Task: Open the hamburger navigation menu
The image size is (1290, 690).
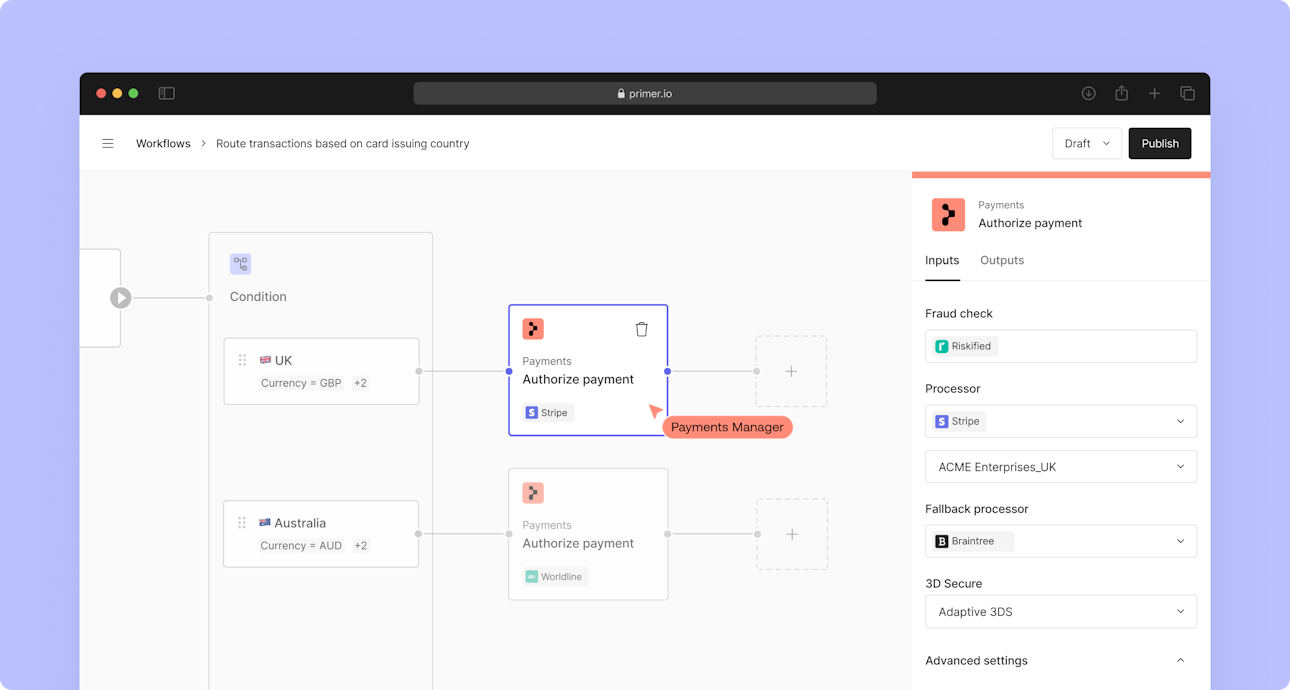Action: coord(108,144)
